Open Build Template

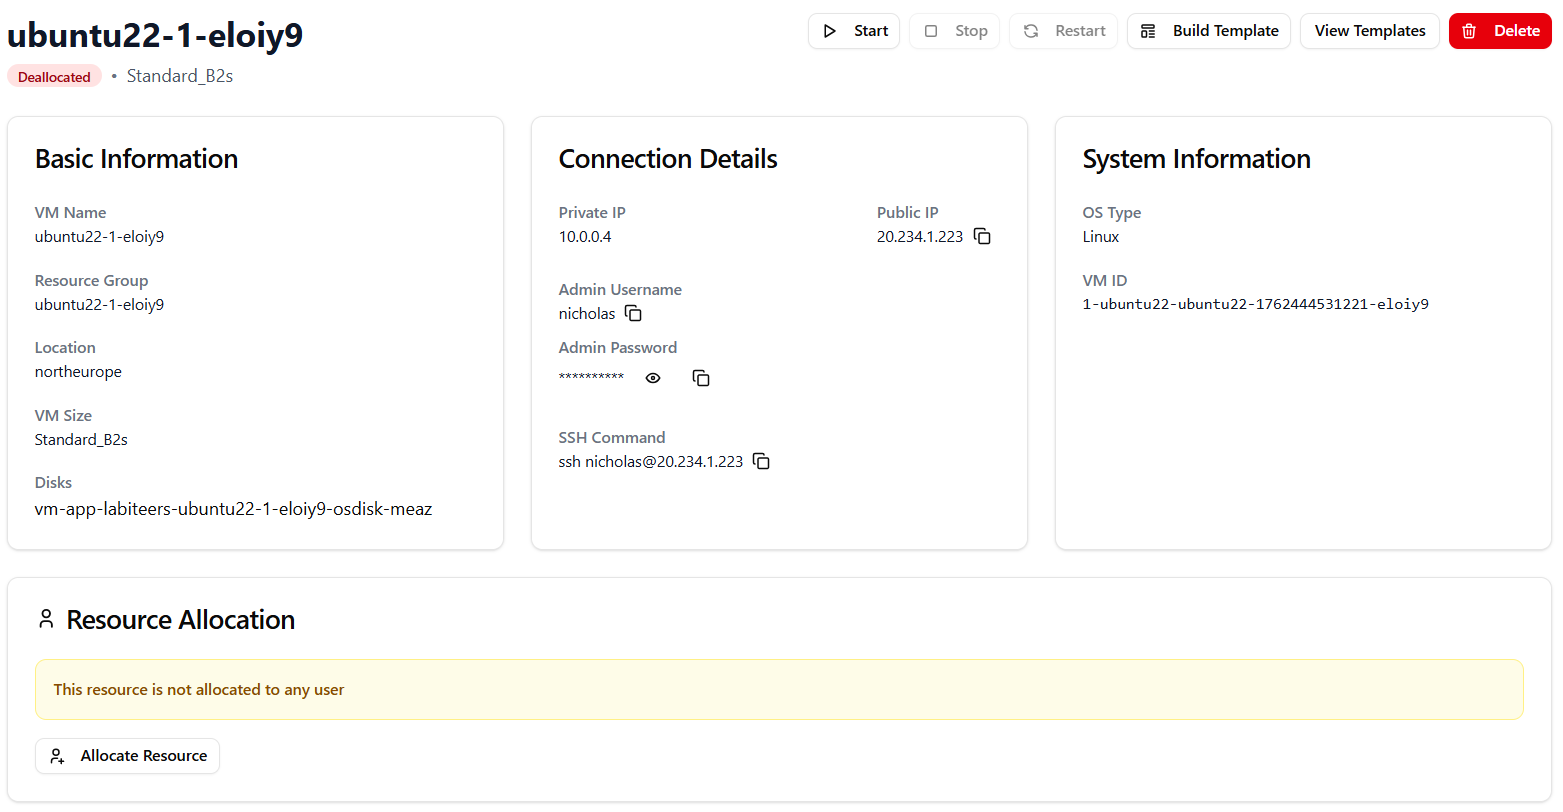click(x=1208, y=31)
